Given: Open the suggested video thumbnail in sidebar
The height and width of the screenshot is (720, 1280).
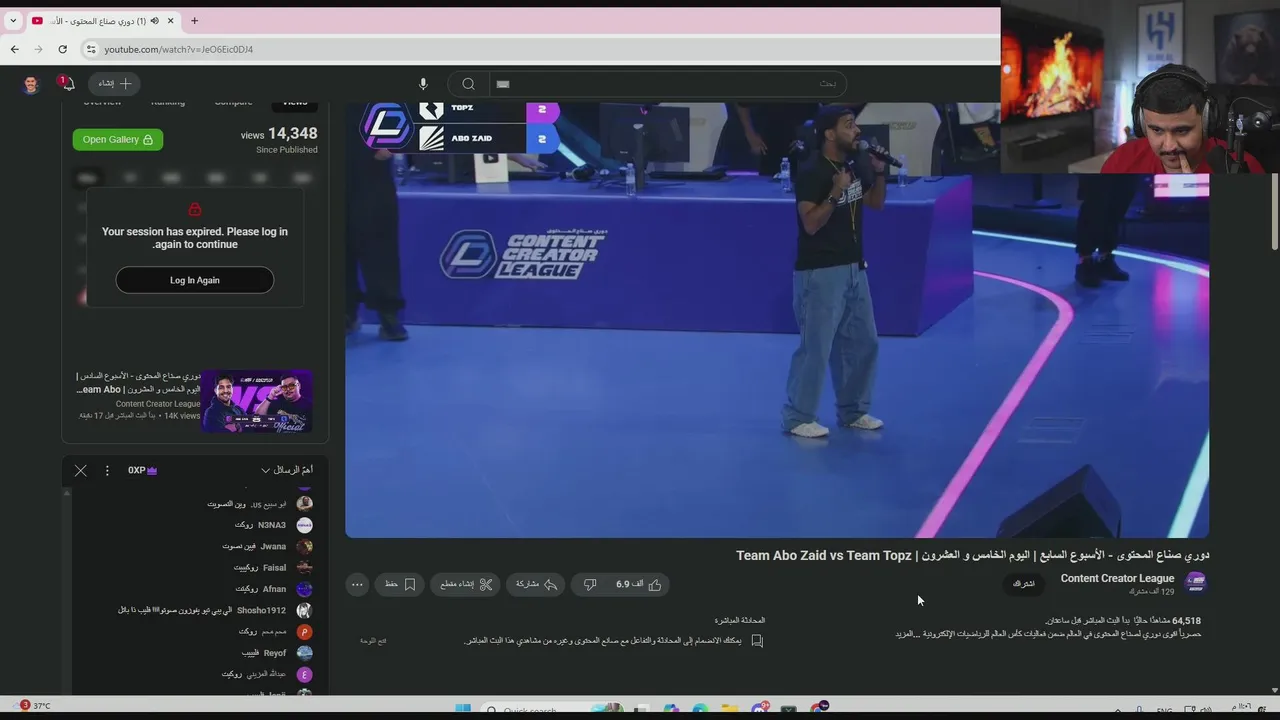Looking at the screenshot, I should pyautogui.click(x=257, y=401).
